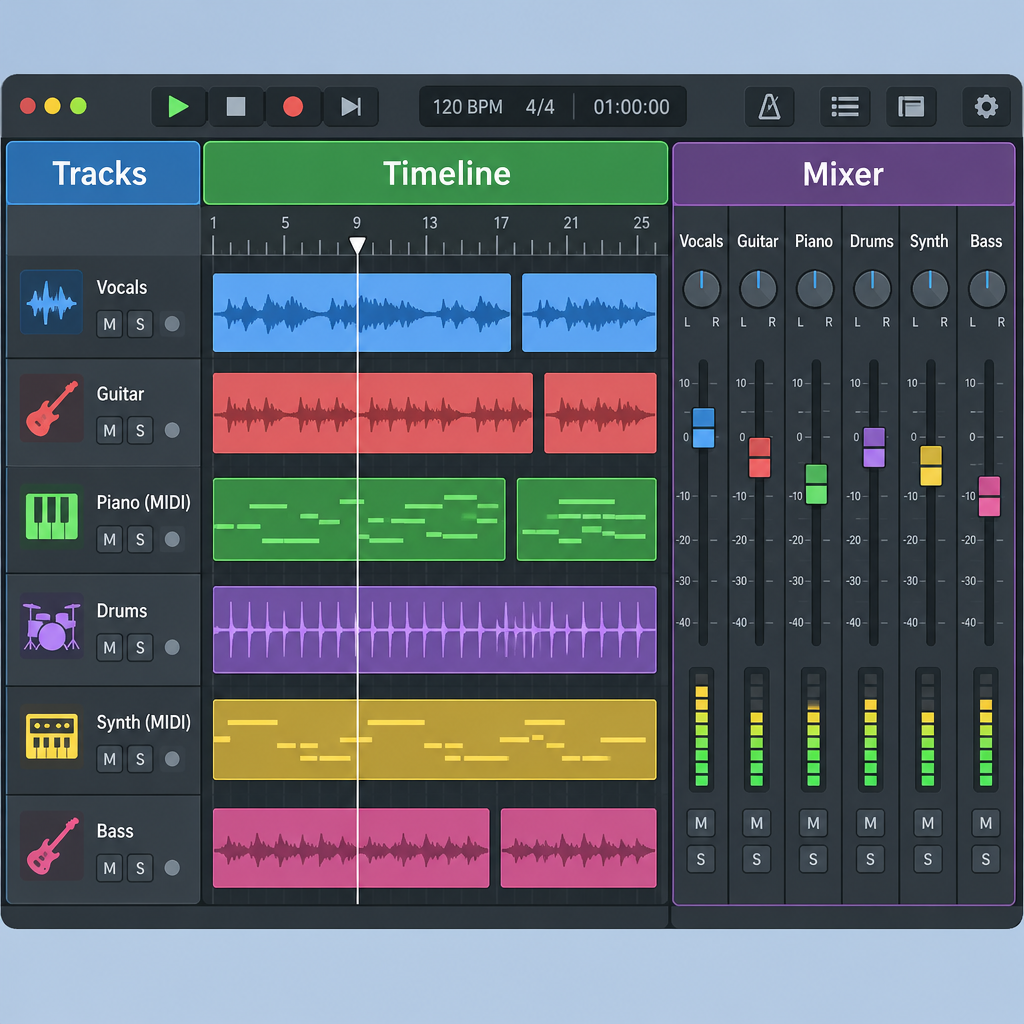Mute the Synth (MIDI) track
This screenshot has height=1024, width=1024.
point(110,759)
